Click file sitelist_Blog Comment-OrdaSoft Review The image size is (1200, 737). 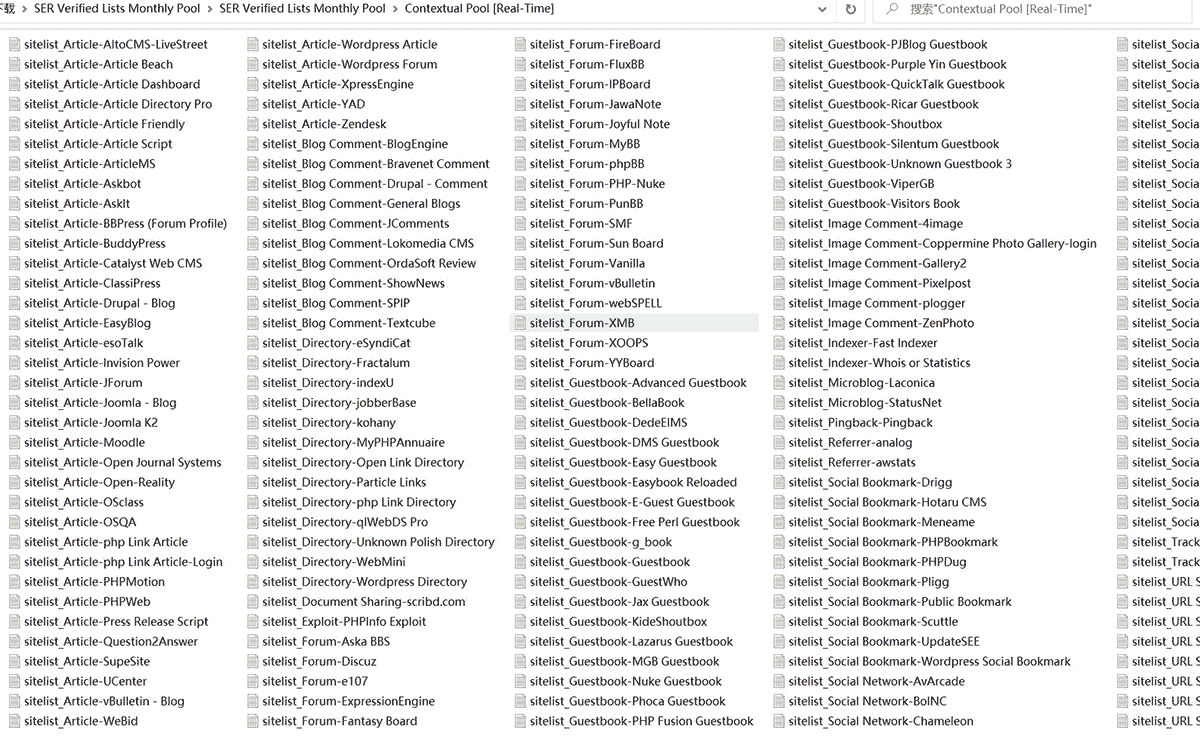pyautogui.click(x=369, y=263)
